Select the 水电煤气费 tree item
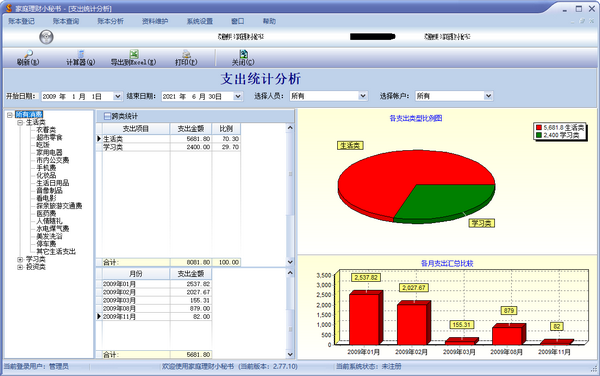The width and height of the screenshot is (600, 376). pos(53,229)
